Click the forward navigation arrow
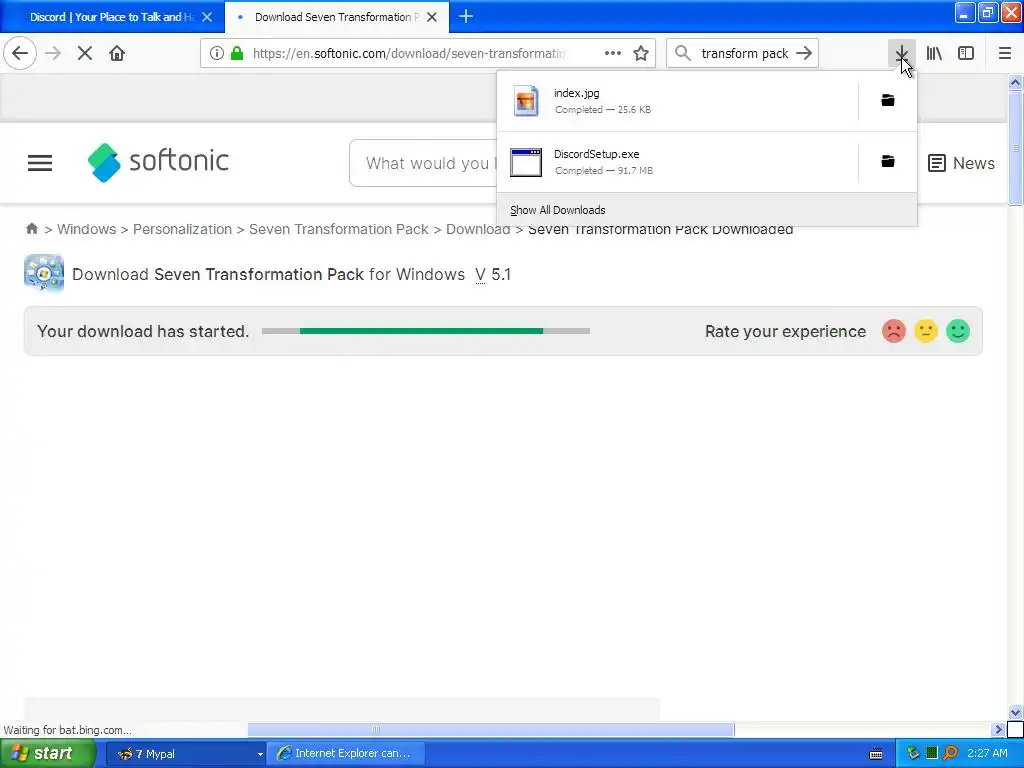Viewport: 1024px width, 768px height. point(53,53)
